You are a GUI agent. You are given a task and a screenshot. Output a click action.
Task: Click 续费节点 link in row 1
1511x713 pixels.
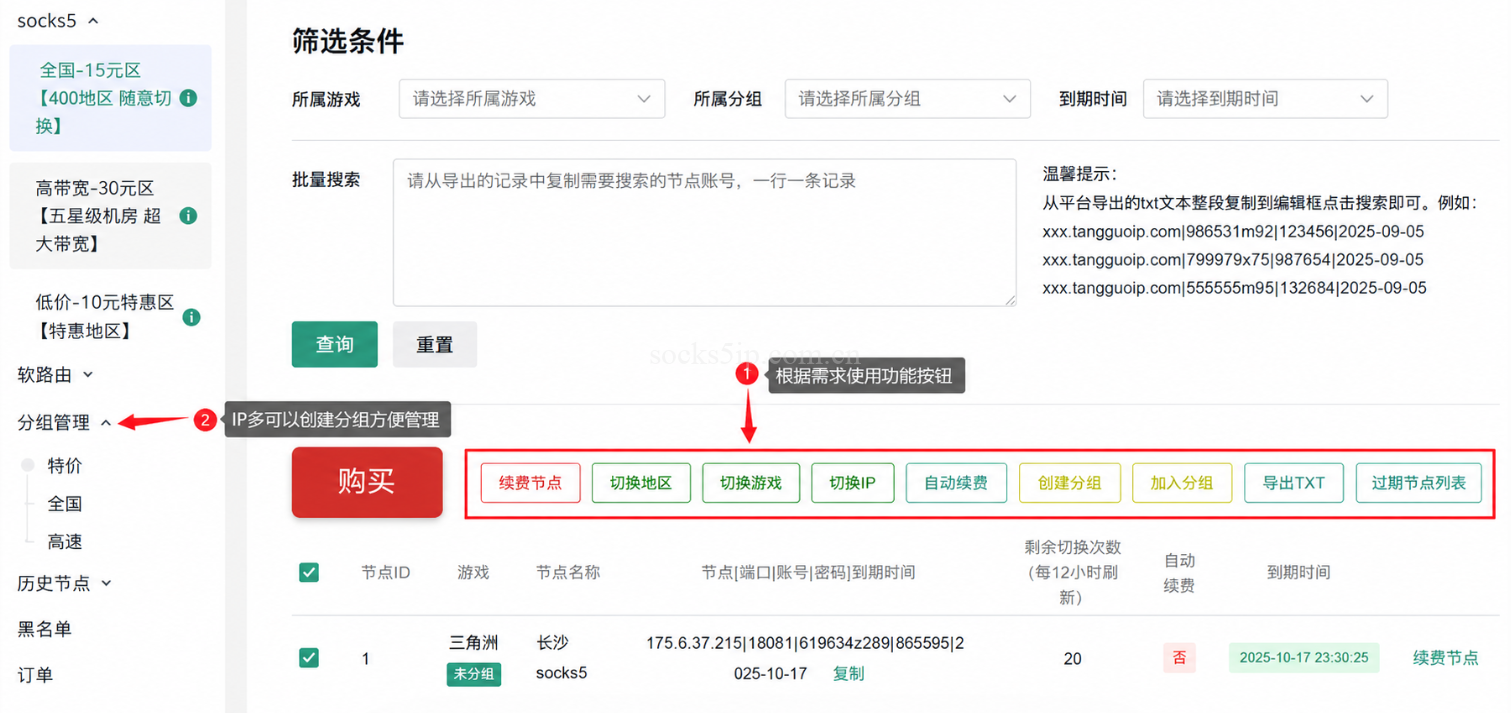click(x=1446, y=658)
